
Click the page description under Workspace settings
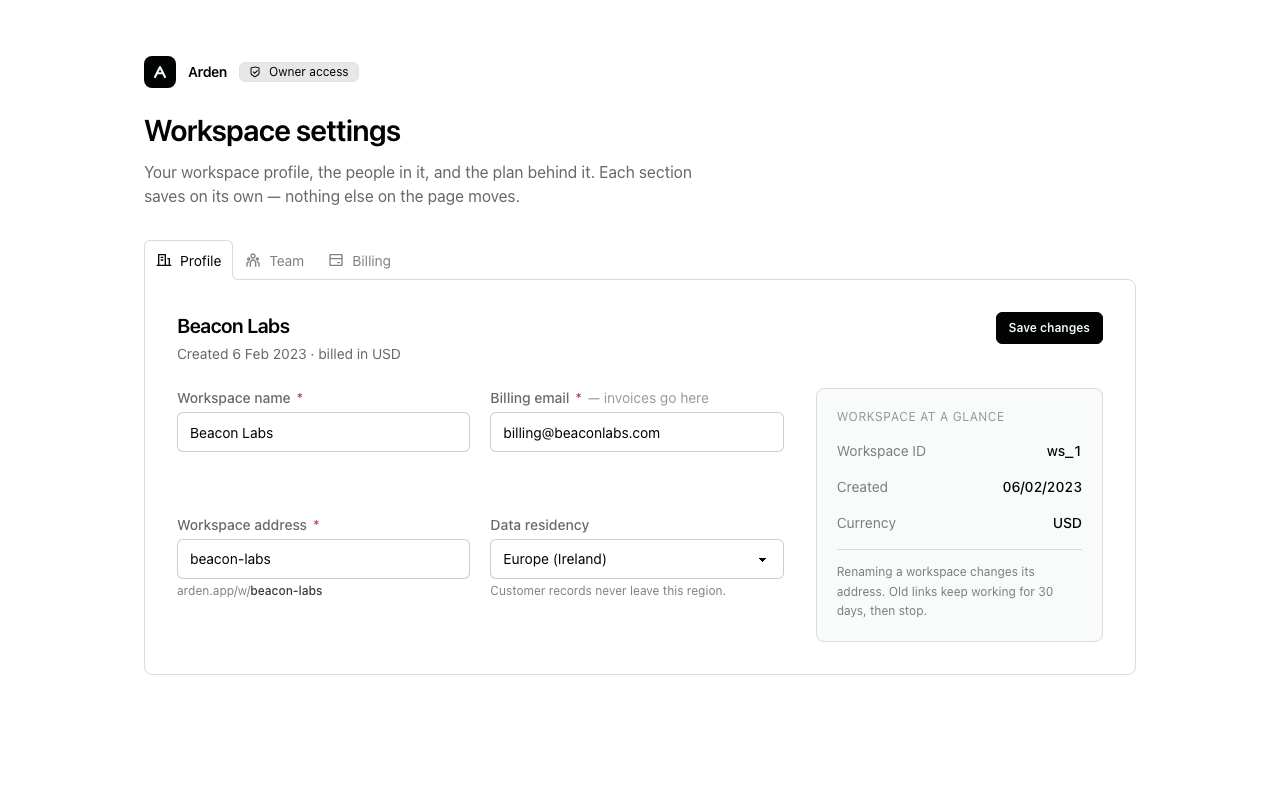(418, 184)
